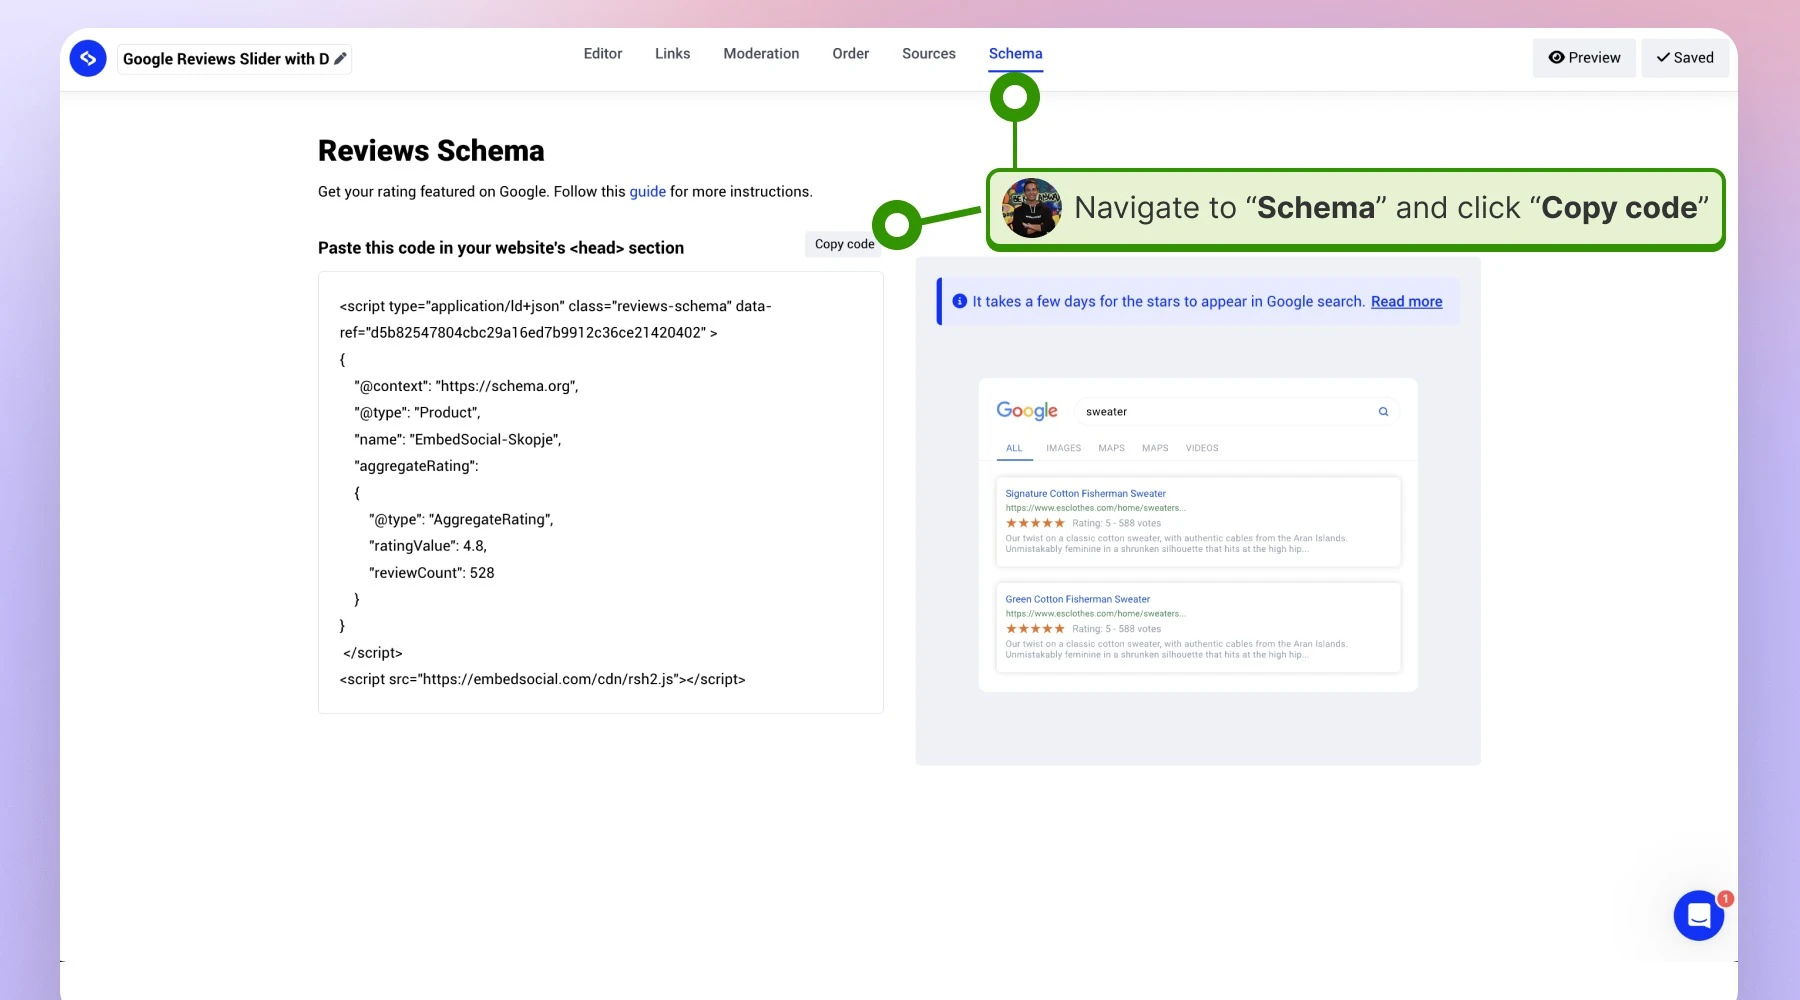Click the EmbedSocial logo icon
Screen dimensions: 1800x1000
pos(88,58)
